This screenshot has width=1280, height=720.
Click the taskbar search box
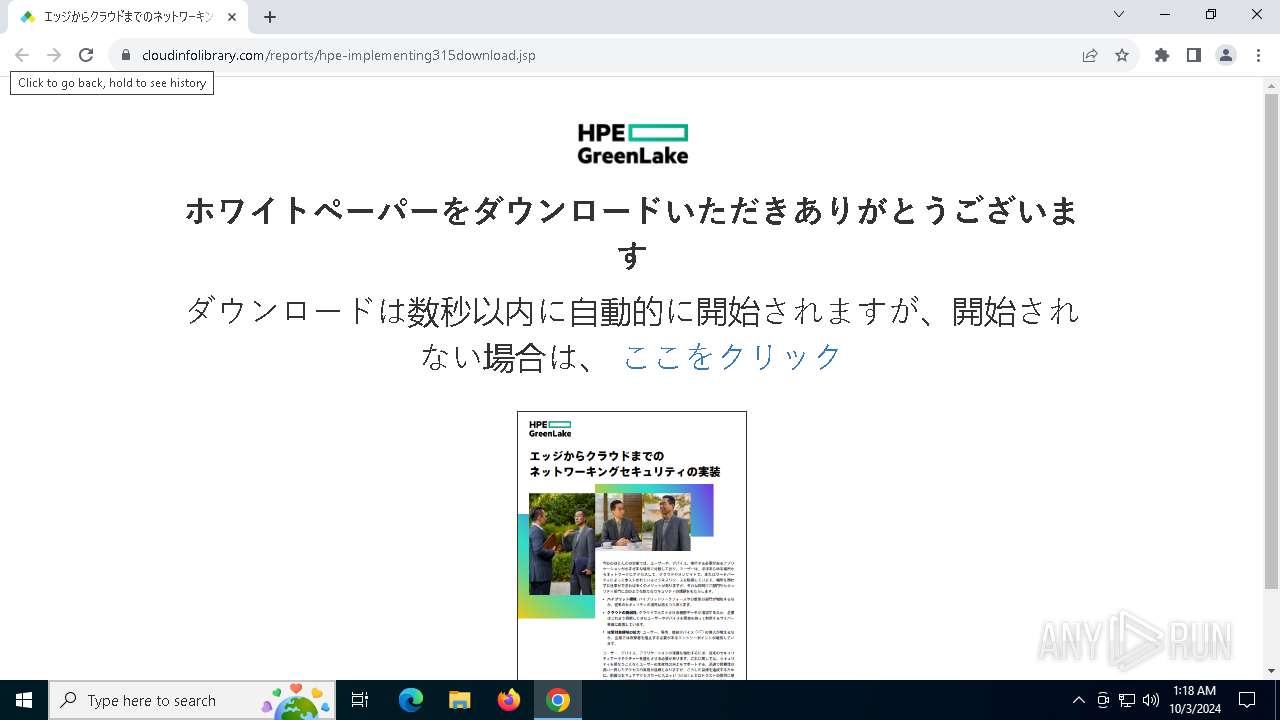tap(192, 700)
